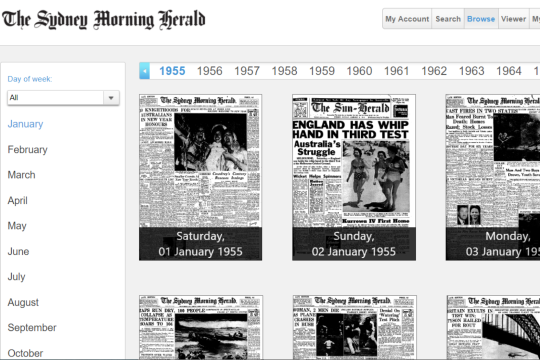Click The Sydney Morning Herald logo

click(x=104, y=19)
